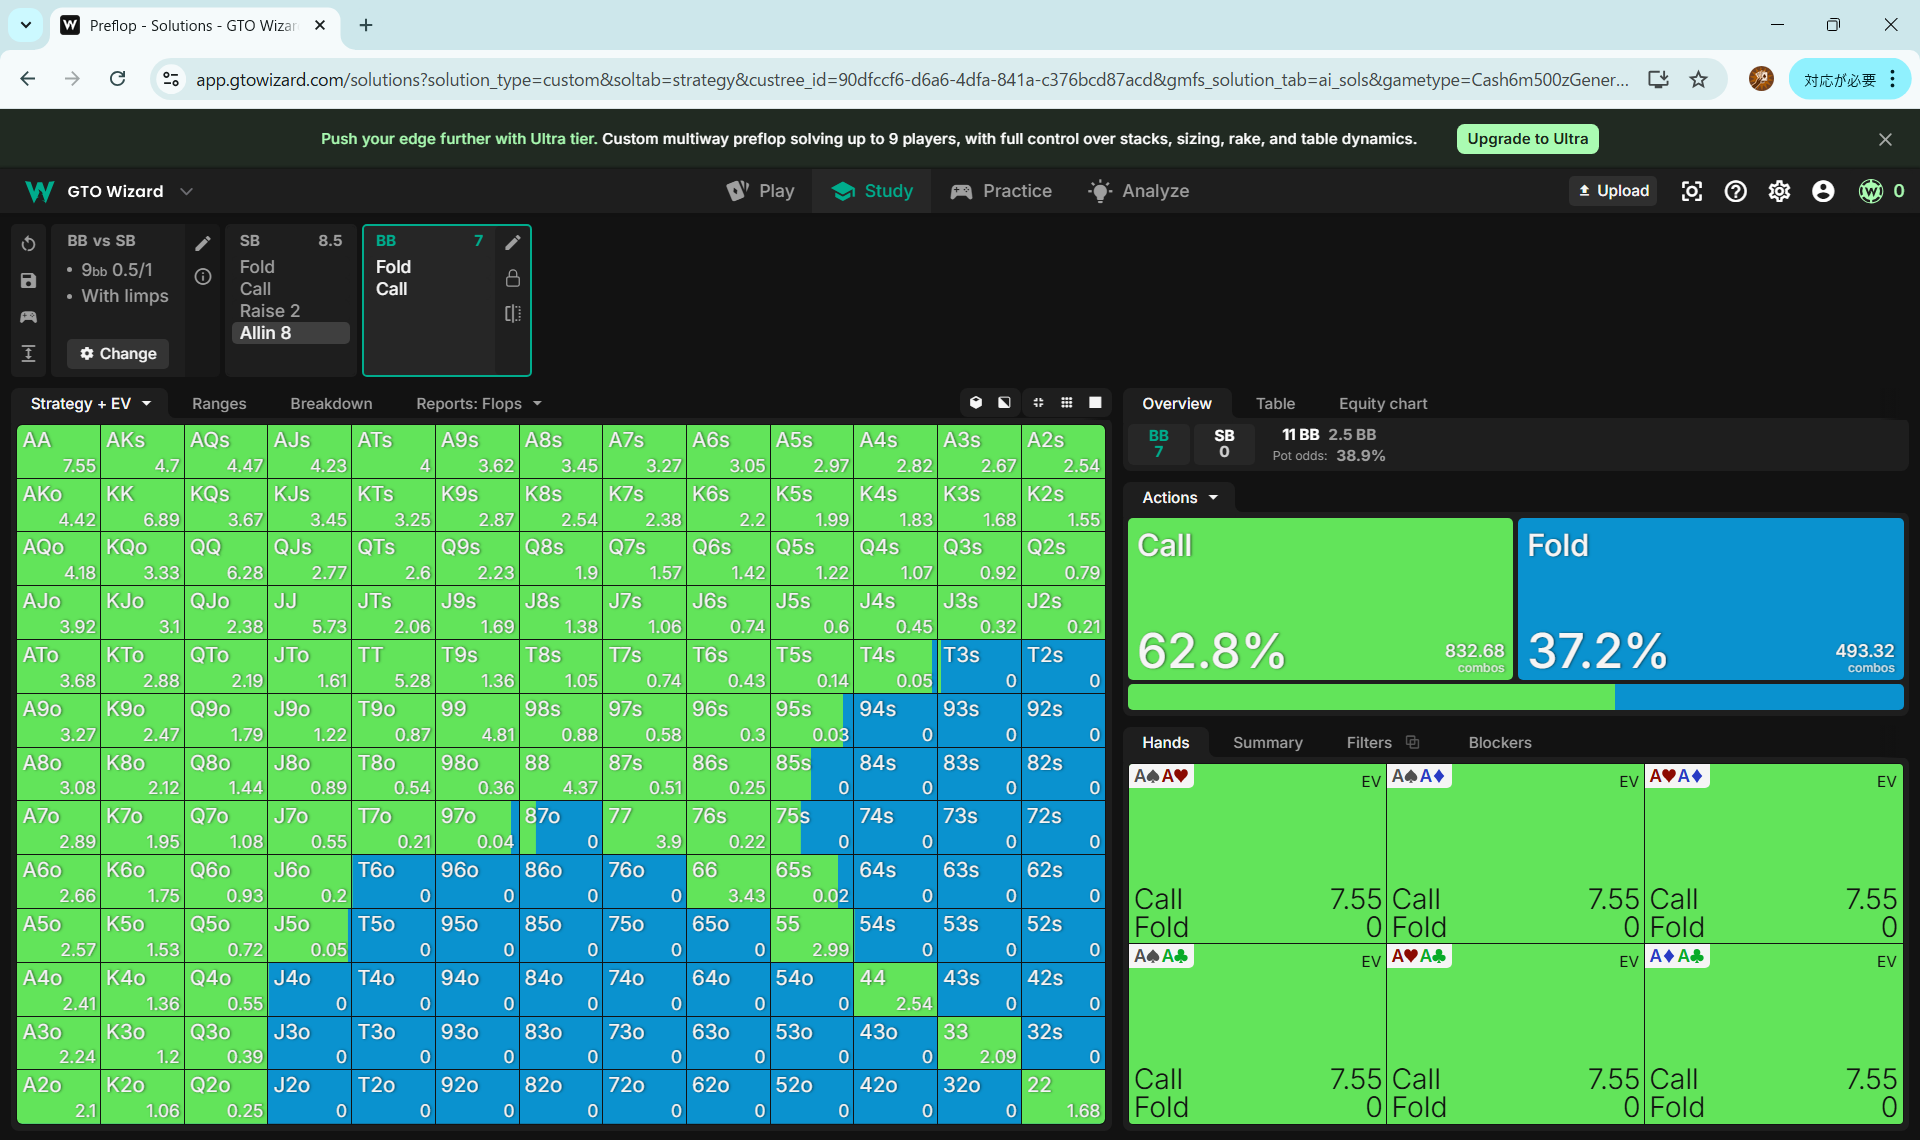Click the screenshot capture icon in top bar
The image size is (1920, 1140).
coord(1691,191)
